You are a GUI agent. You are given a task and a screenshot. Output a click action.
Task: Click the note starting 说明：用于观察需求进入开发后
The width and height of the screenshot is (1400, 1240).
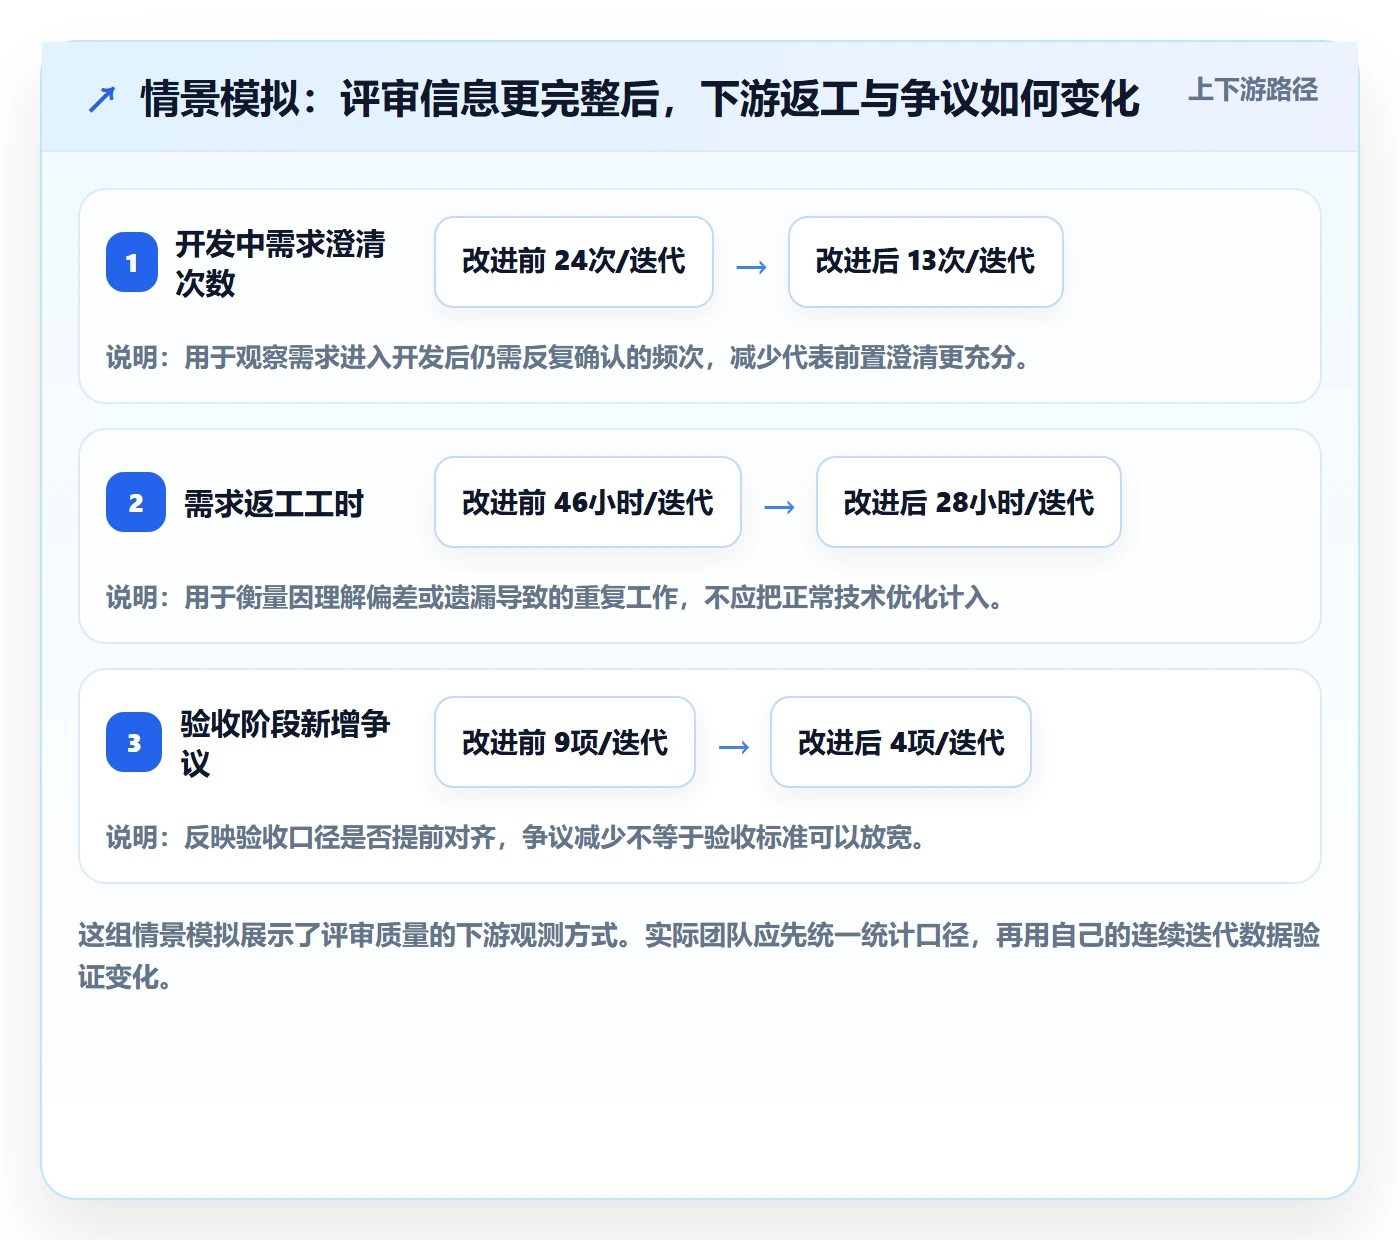point(569,357)
